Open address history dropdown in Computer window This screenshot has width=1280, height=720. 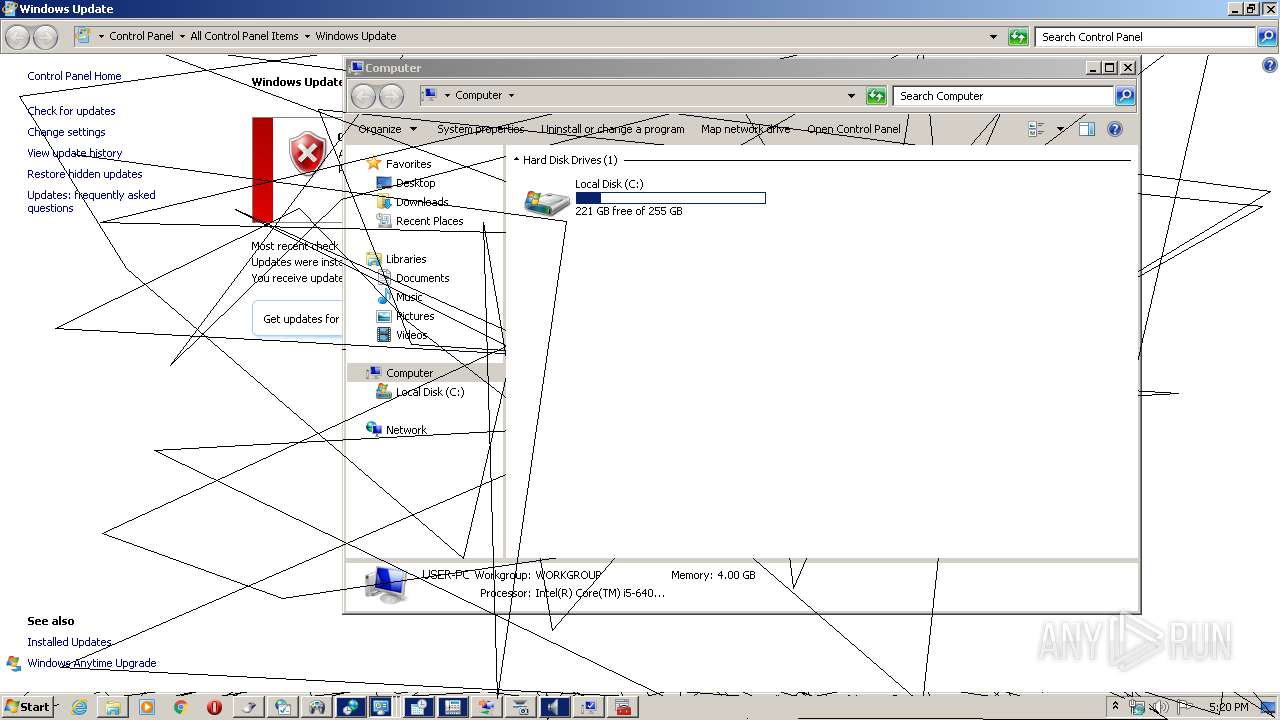pos(851,96)
